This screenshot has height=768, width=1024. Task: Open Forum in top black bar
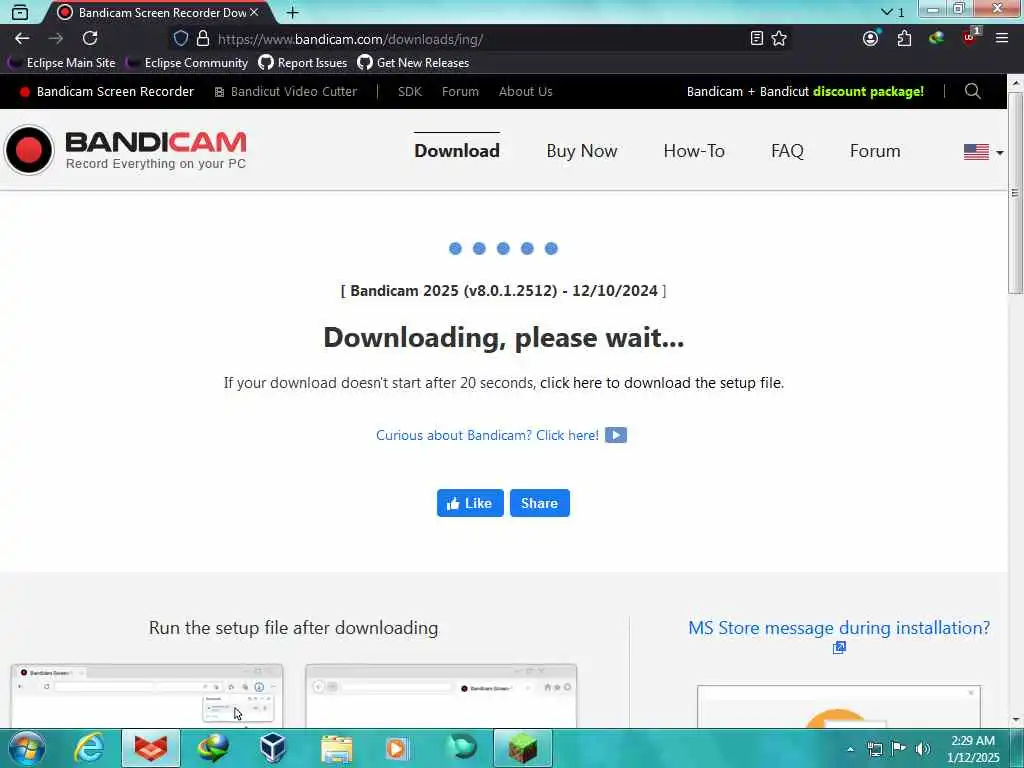pyautogui.click(x=460, y=91)
